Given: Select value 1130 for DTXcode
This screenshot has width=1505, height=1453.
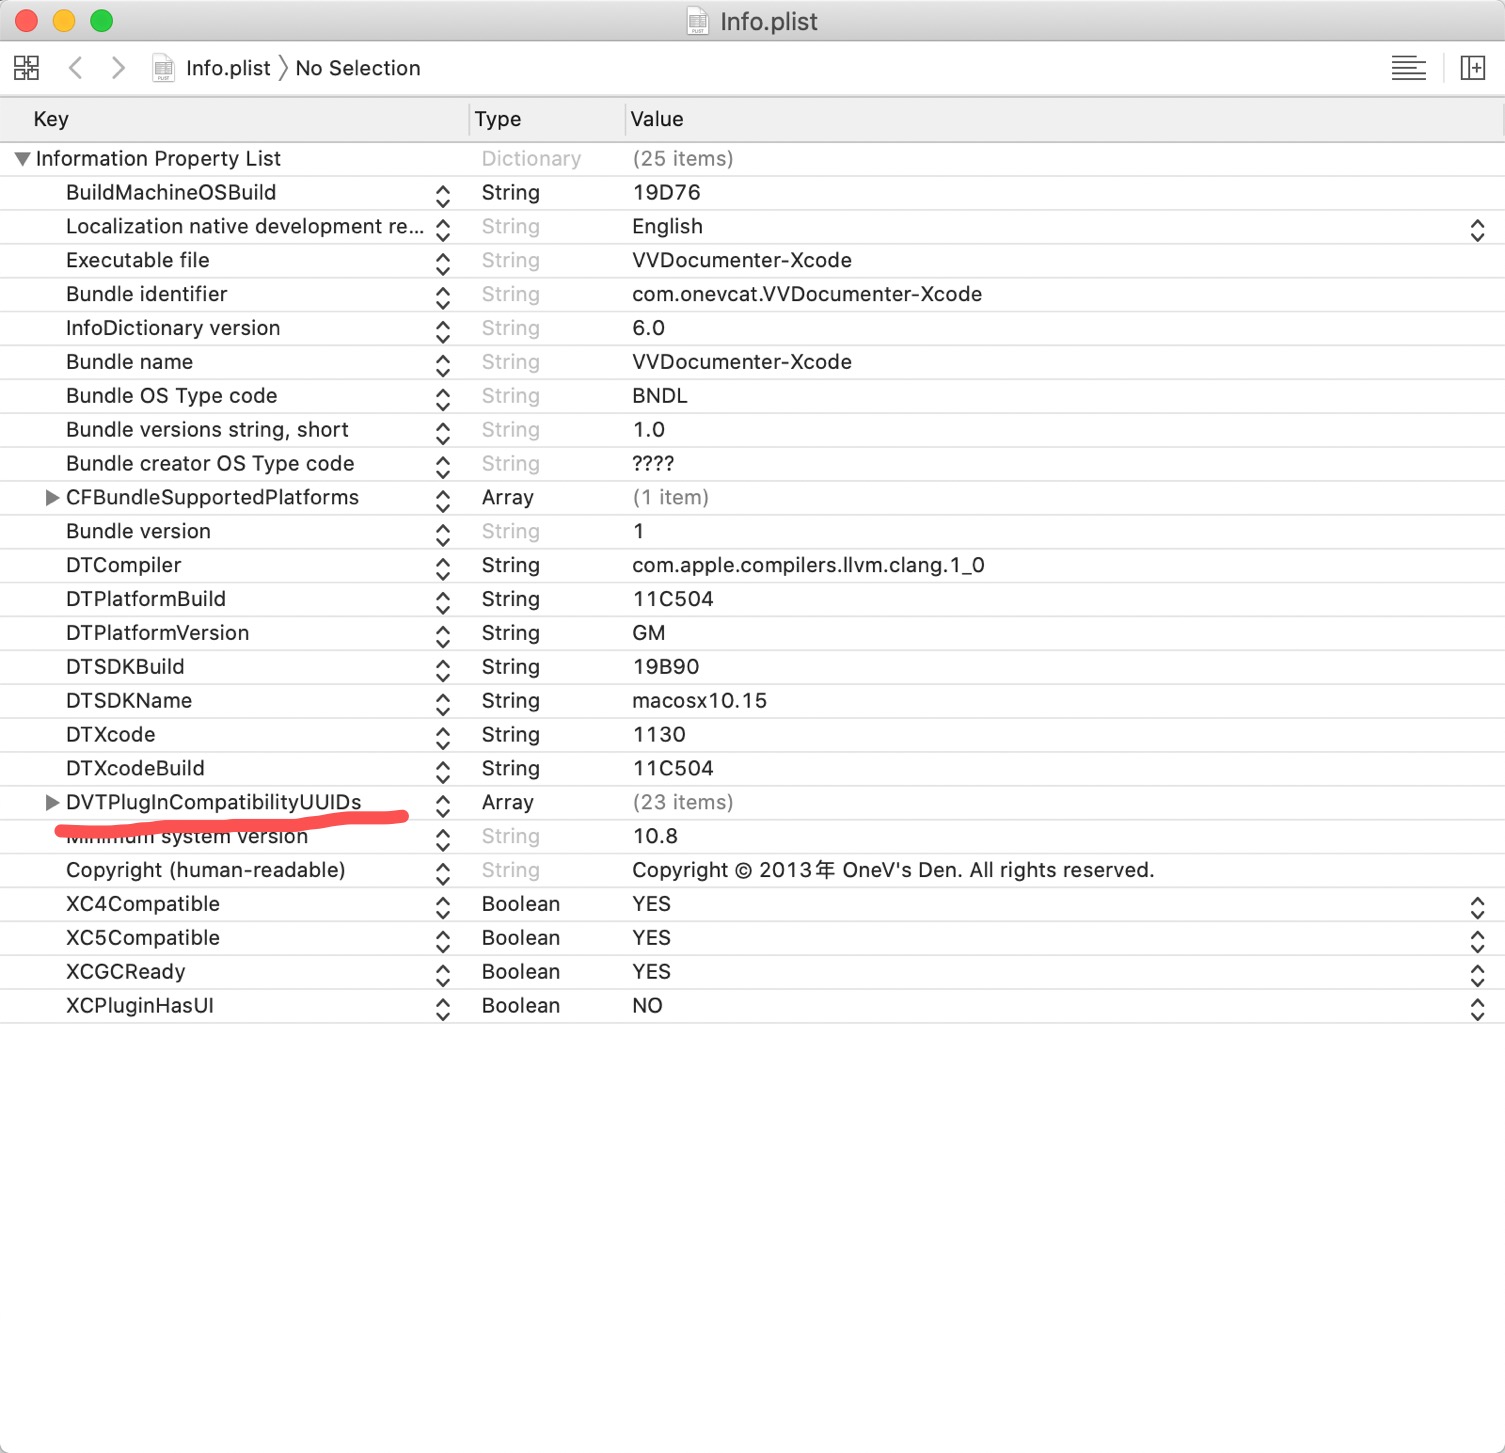Looking at the screenshot, I should click(x=659, y=735).
